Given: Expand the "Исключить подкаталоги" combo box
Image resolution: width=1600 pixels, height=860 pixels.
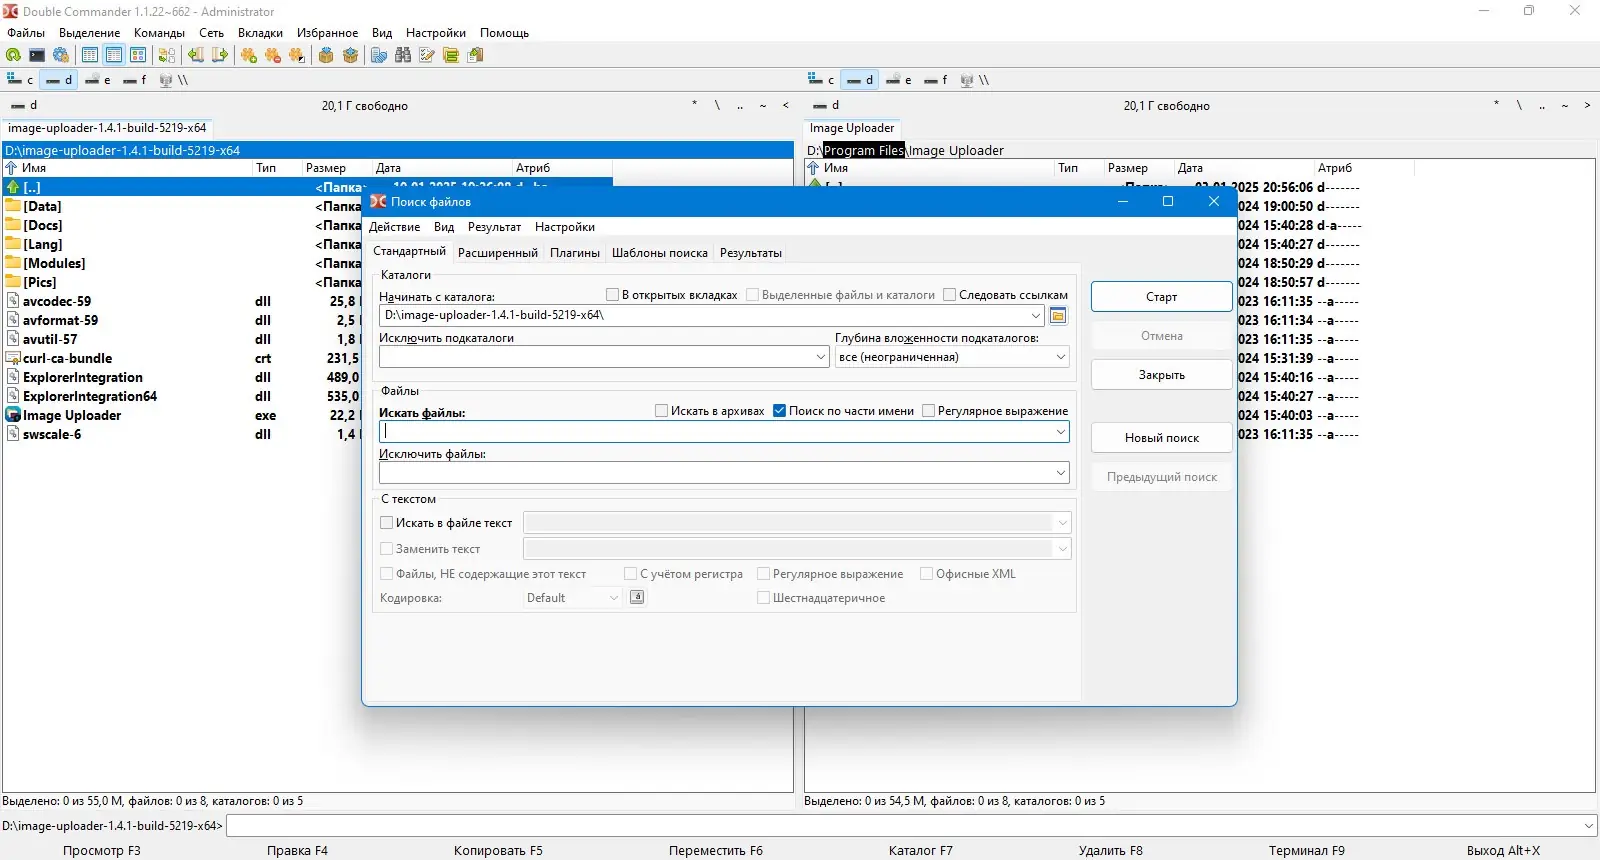Looking at the screenshot, I should coord(820,357).
